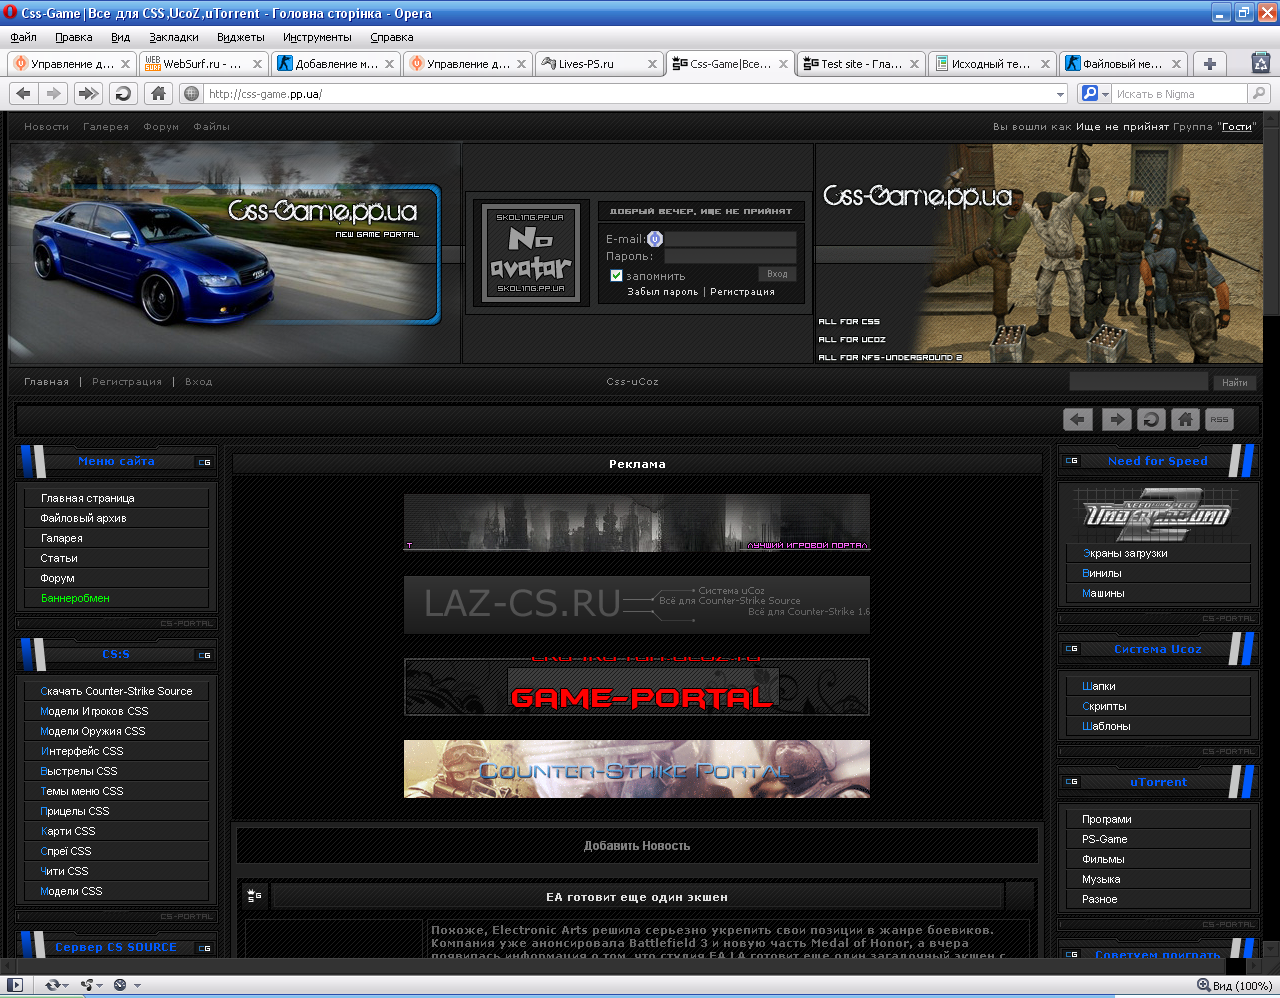The width and height of the screenshot is (1280, 998).
Task: Click the Counter-Strike Portal banner
Action: 637,769
